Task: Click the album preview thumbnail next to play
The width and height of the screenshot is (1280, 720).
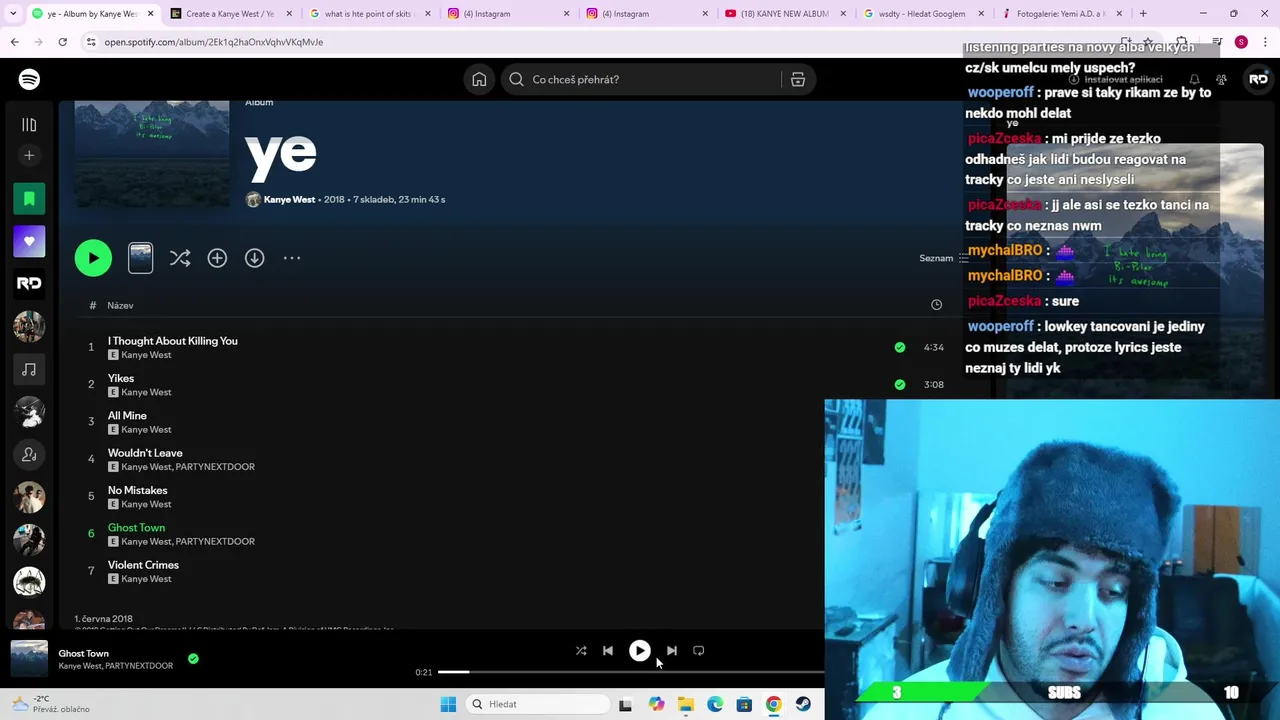Action: coord(141,258)
